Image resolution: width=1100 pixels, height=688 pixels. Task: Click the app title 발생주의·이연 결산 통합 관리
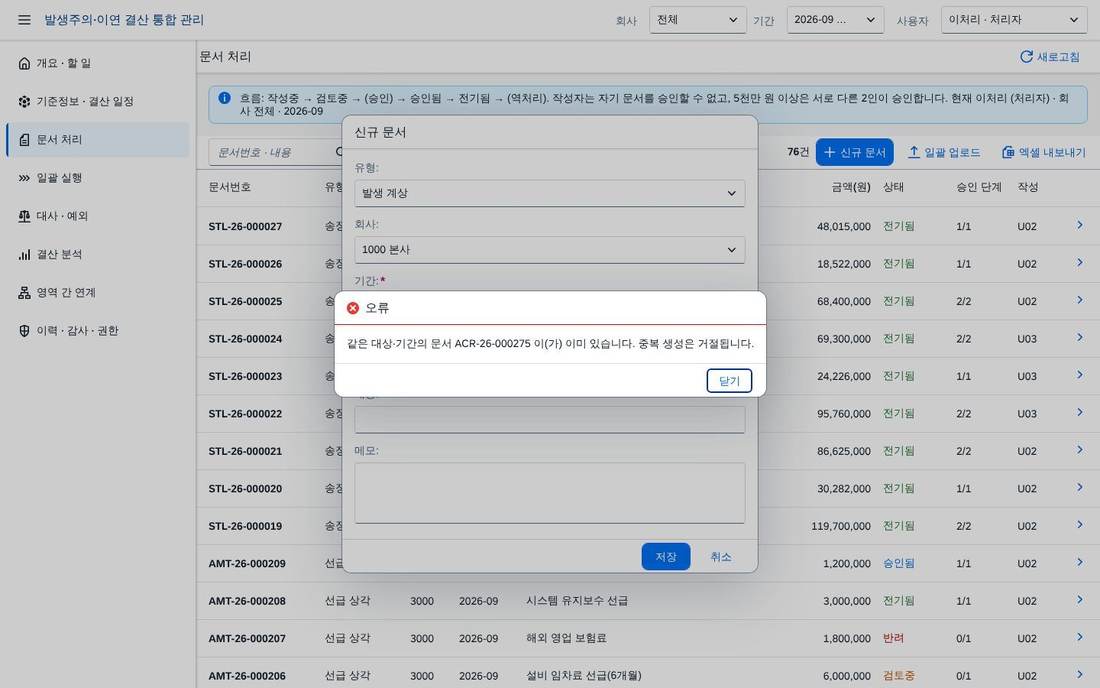click(x=124, y=20)
